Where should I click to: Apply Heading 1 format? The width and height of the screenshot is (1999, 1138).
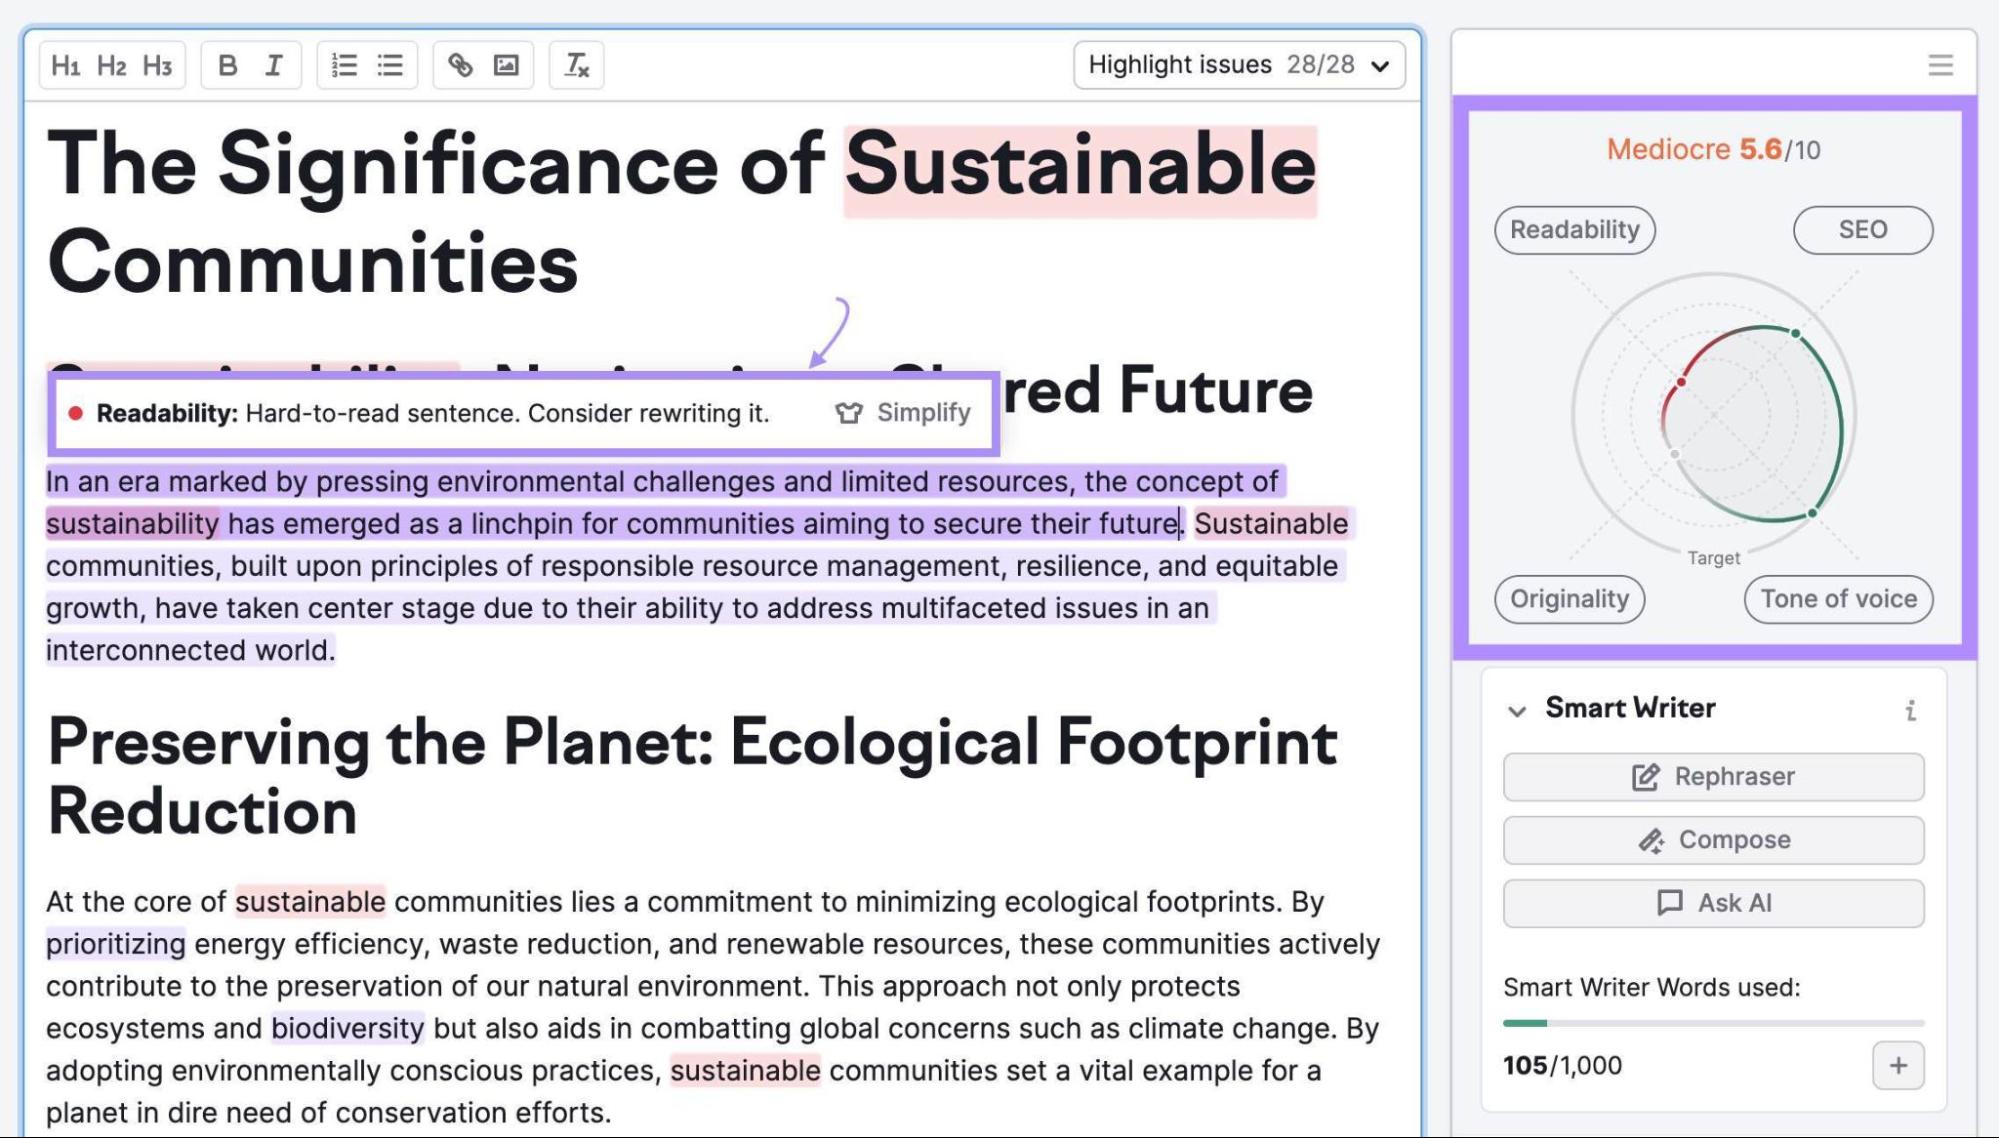[x=65, y=66]
